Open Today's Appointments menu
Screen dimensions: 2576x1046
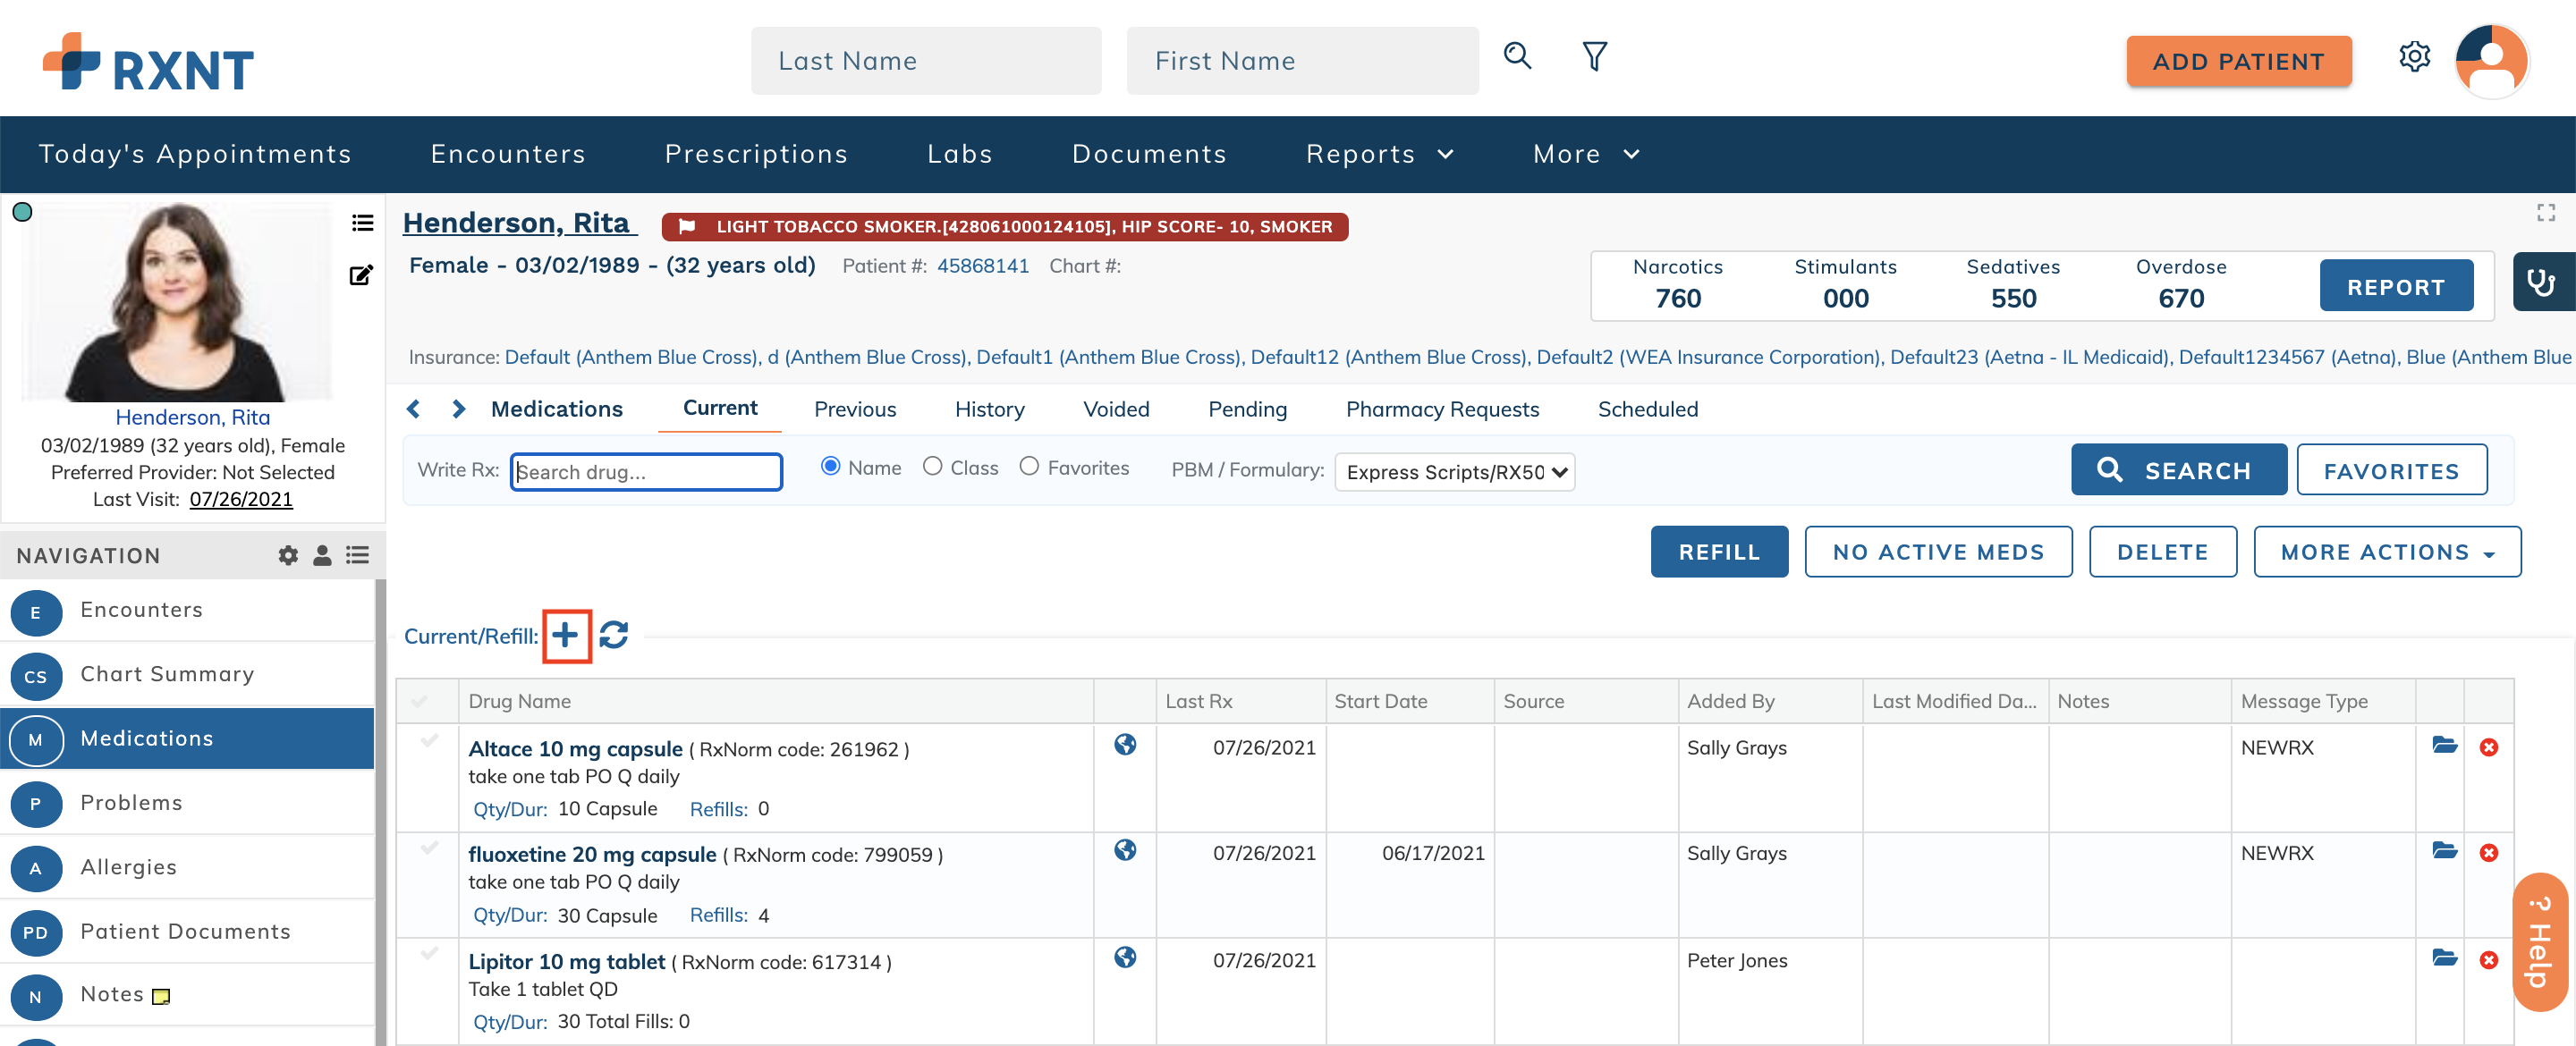pos(195,154)
